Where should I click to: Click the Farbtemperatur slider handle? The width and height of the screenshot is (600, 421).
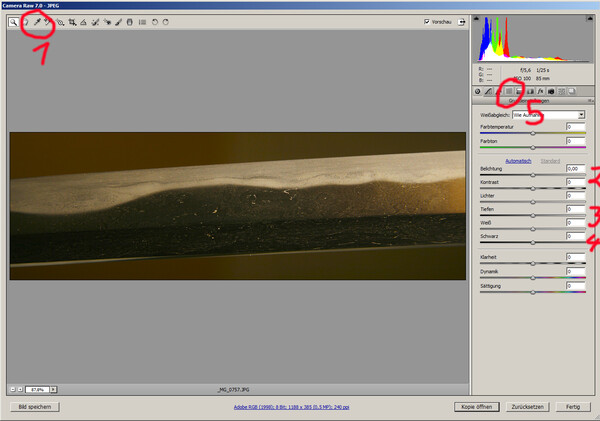click(533, 133)
